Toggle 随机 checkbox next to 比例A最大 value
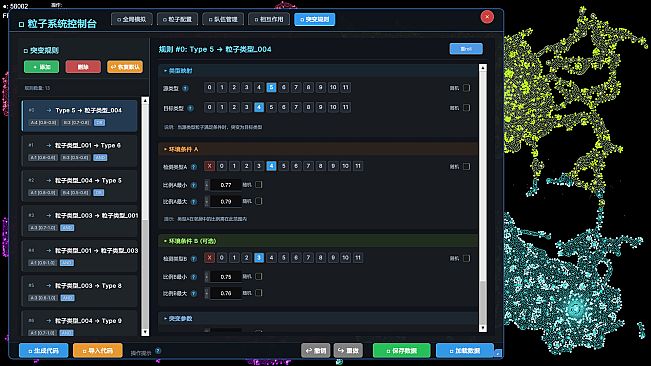Screen dimensions: 651x366 [259, 201]
